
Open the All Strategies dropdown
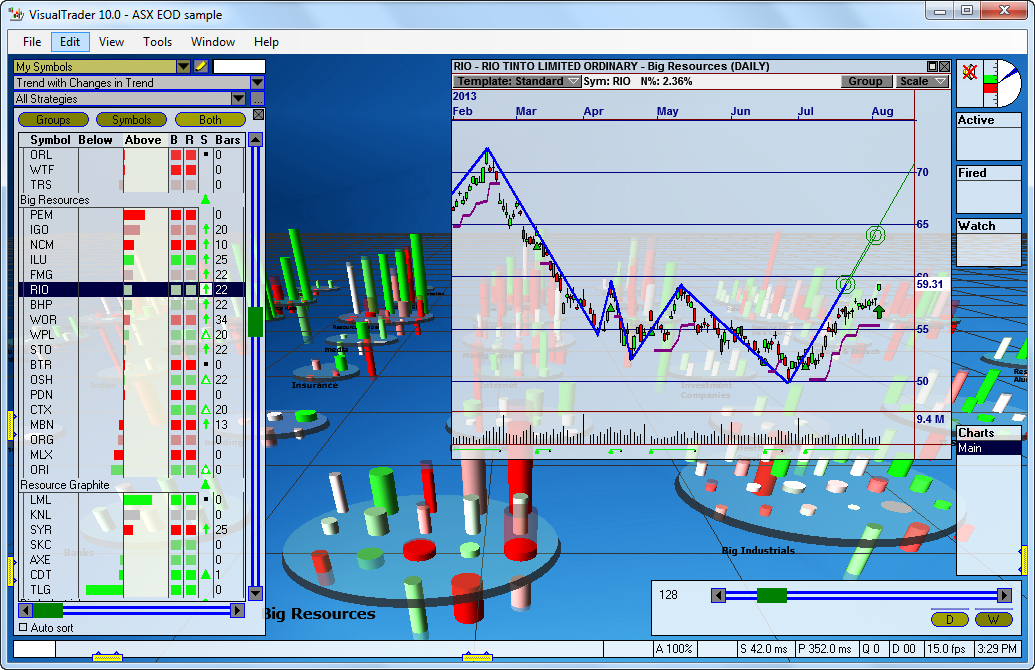click(x=238, y=98)
